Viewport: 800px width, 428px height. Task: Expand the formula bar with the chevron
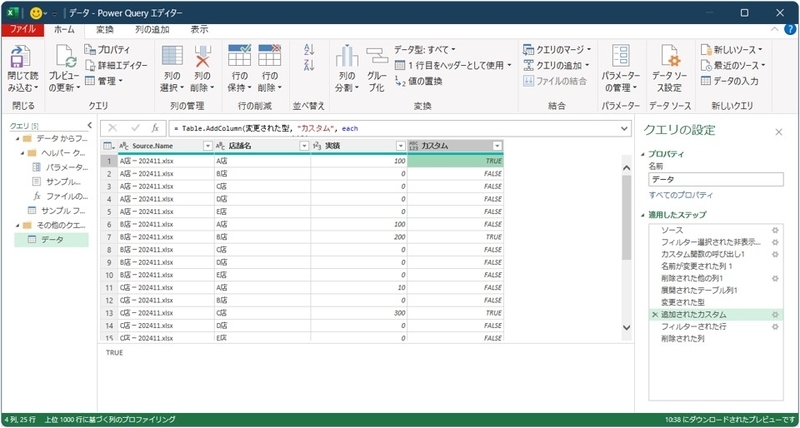pyautogui.click(x=624, y=129)
